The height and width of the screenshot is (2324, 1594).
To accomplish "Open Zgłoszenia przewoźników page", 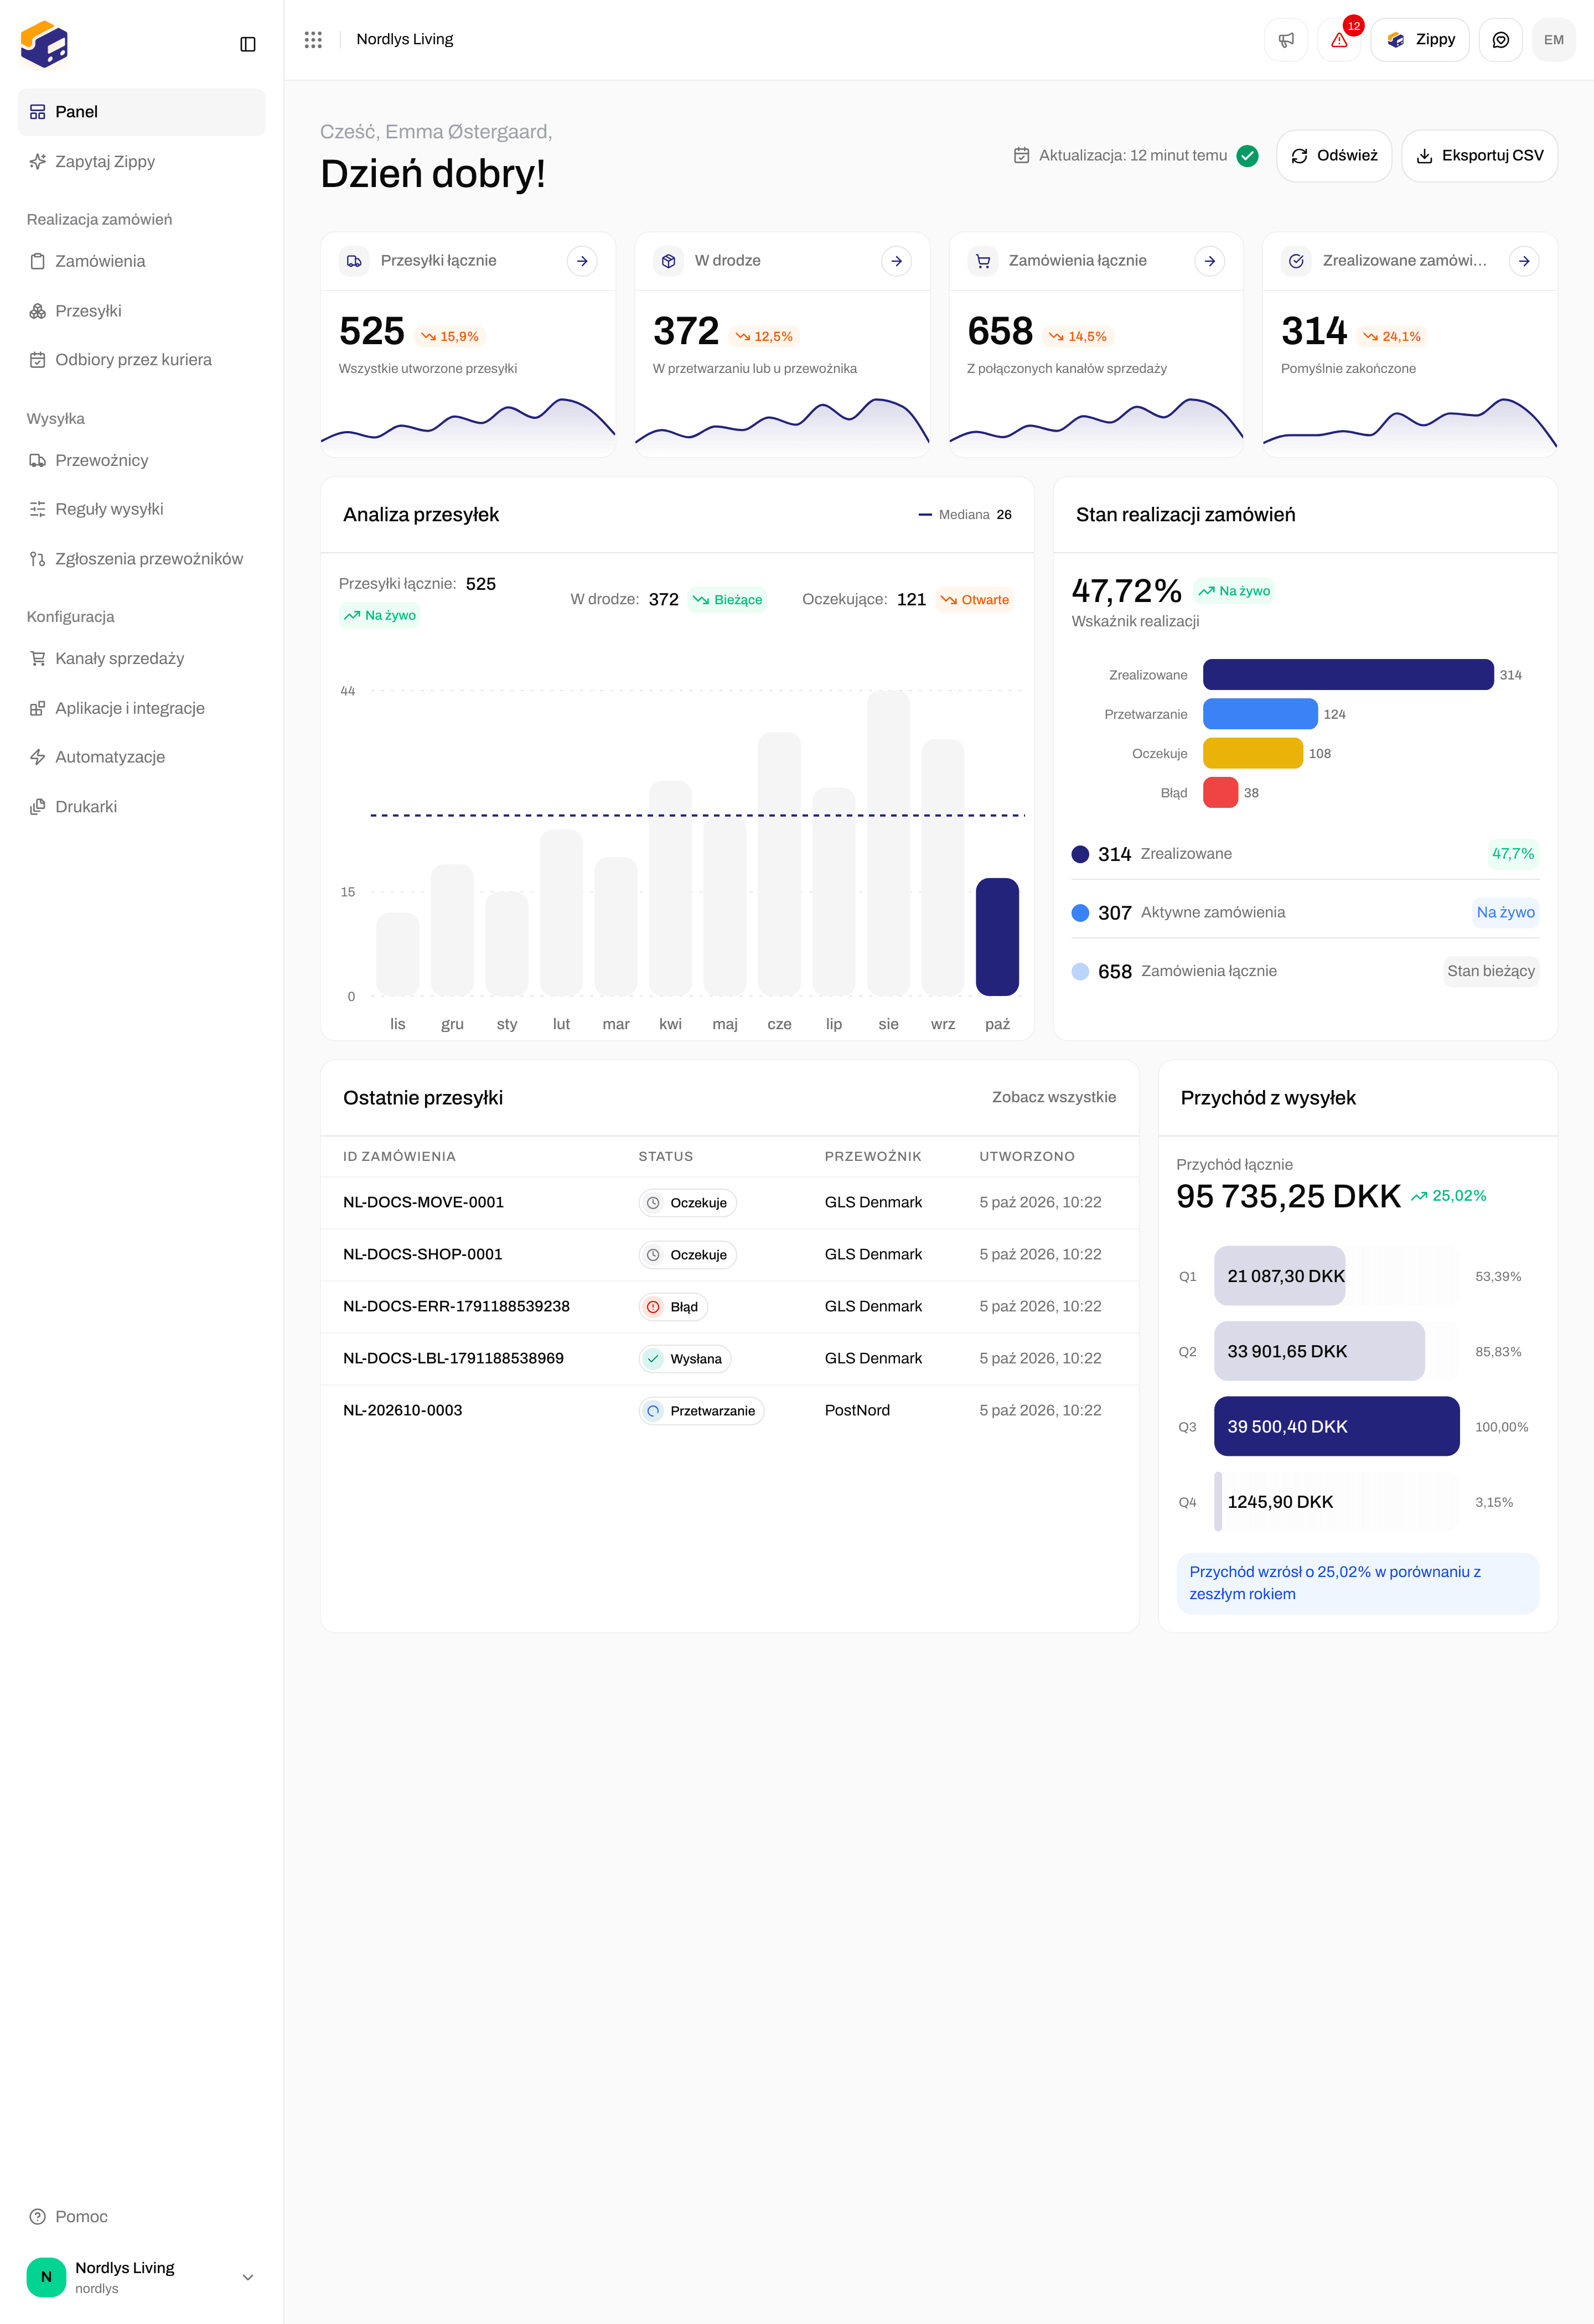I will click(141, 559).
